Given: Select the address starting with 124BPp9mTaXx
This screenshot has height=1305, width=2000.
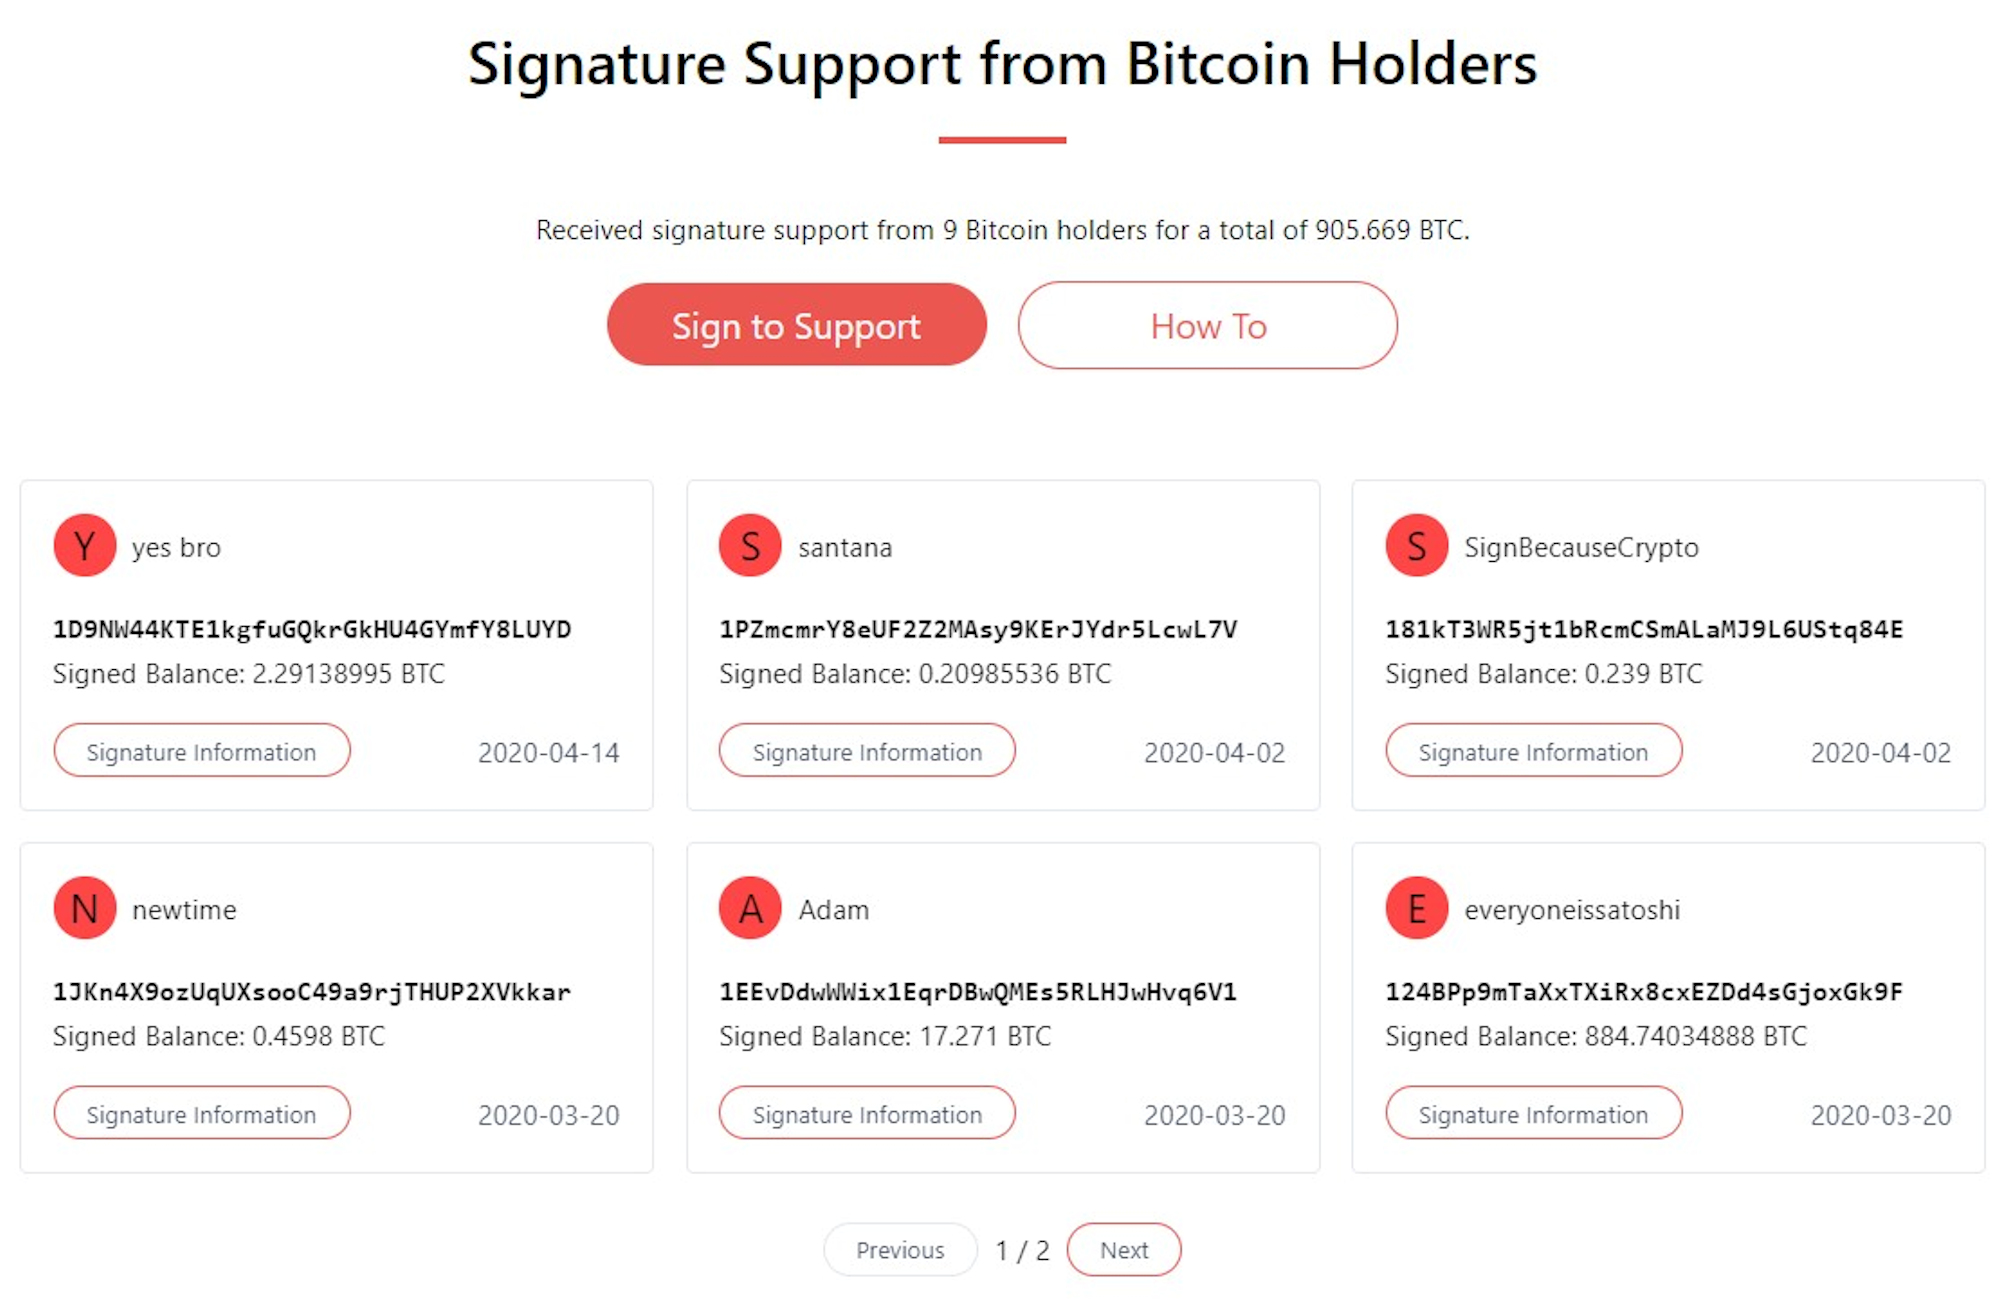Looking at the screenshot, I should pyautogui.click(x=1643, y=992).
